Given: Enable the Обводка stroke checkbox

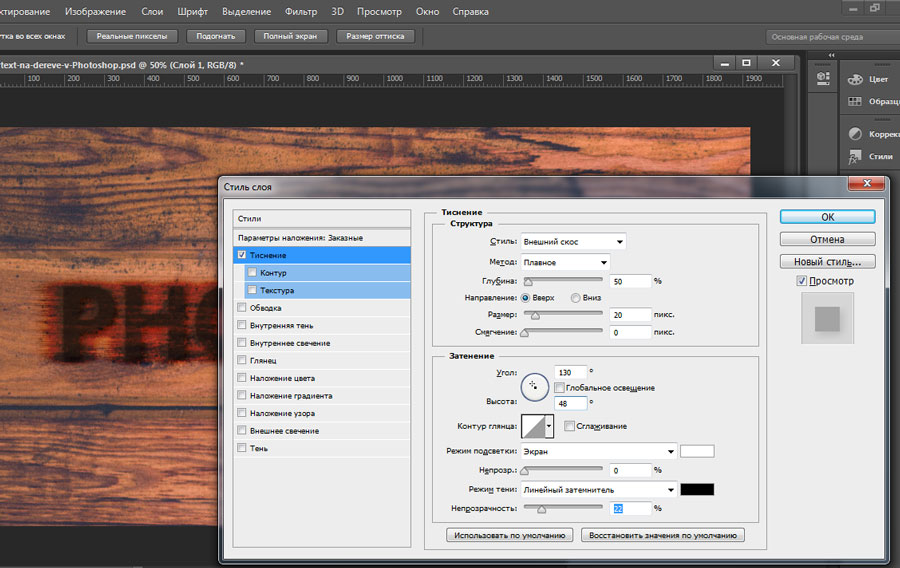Looking at the screenshot, I should click(x=242, y=308).
